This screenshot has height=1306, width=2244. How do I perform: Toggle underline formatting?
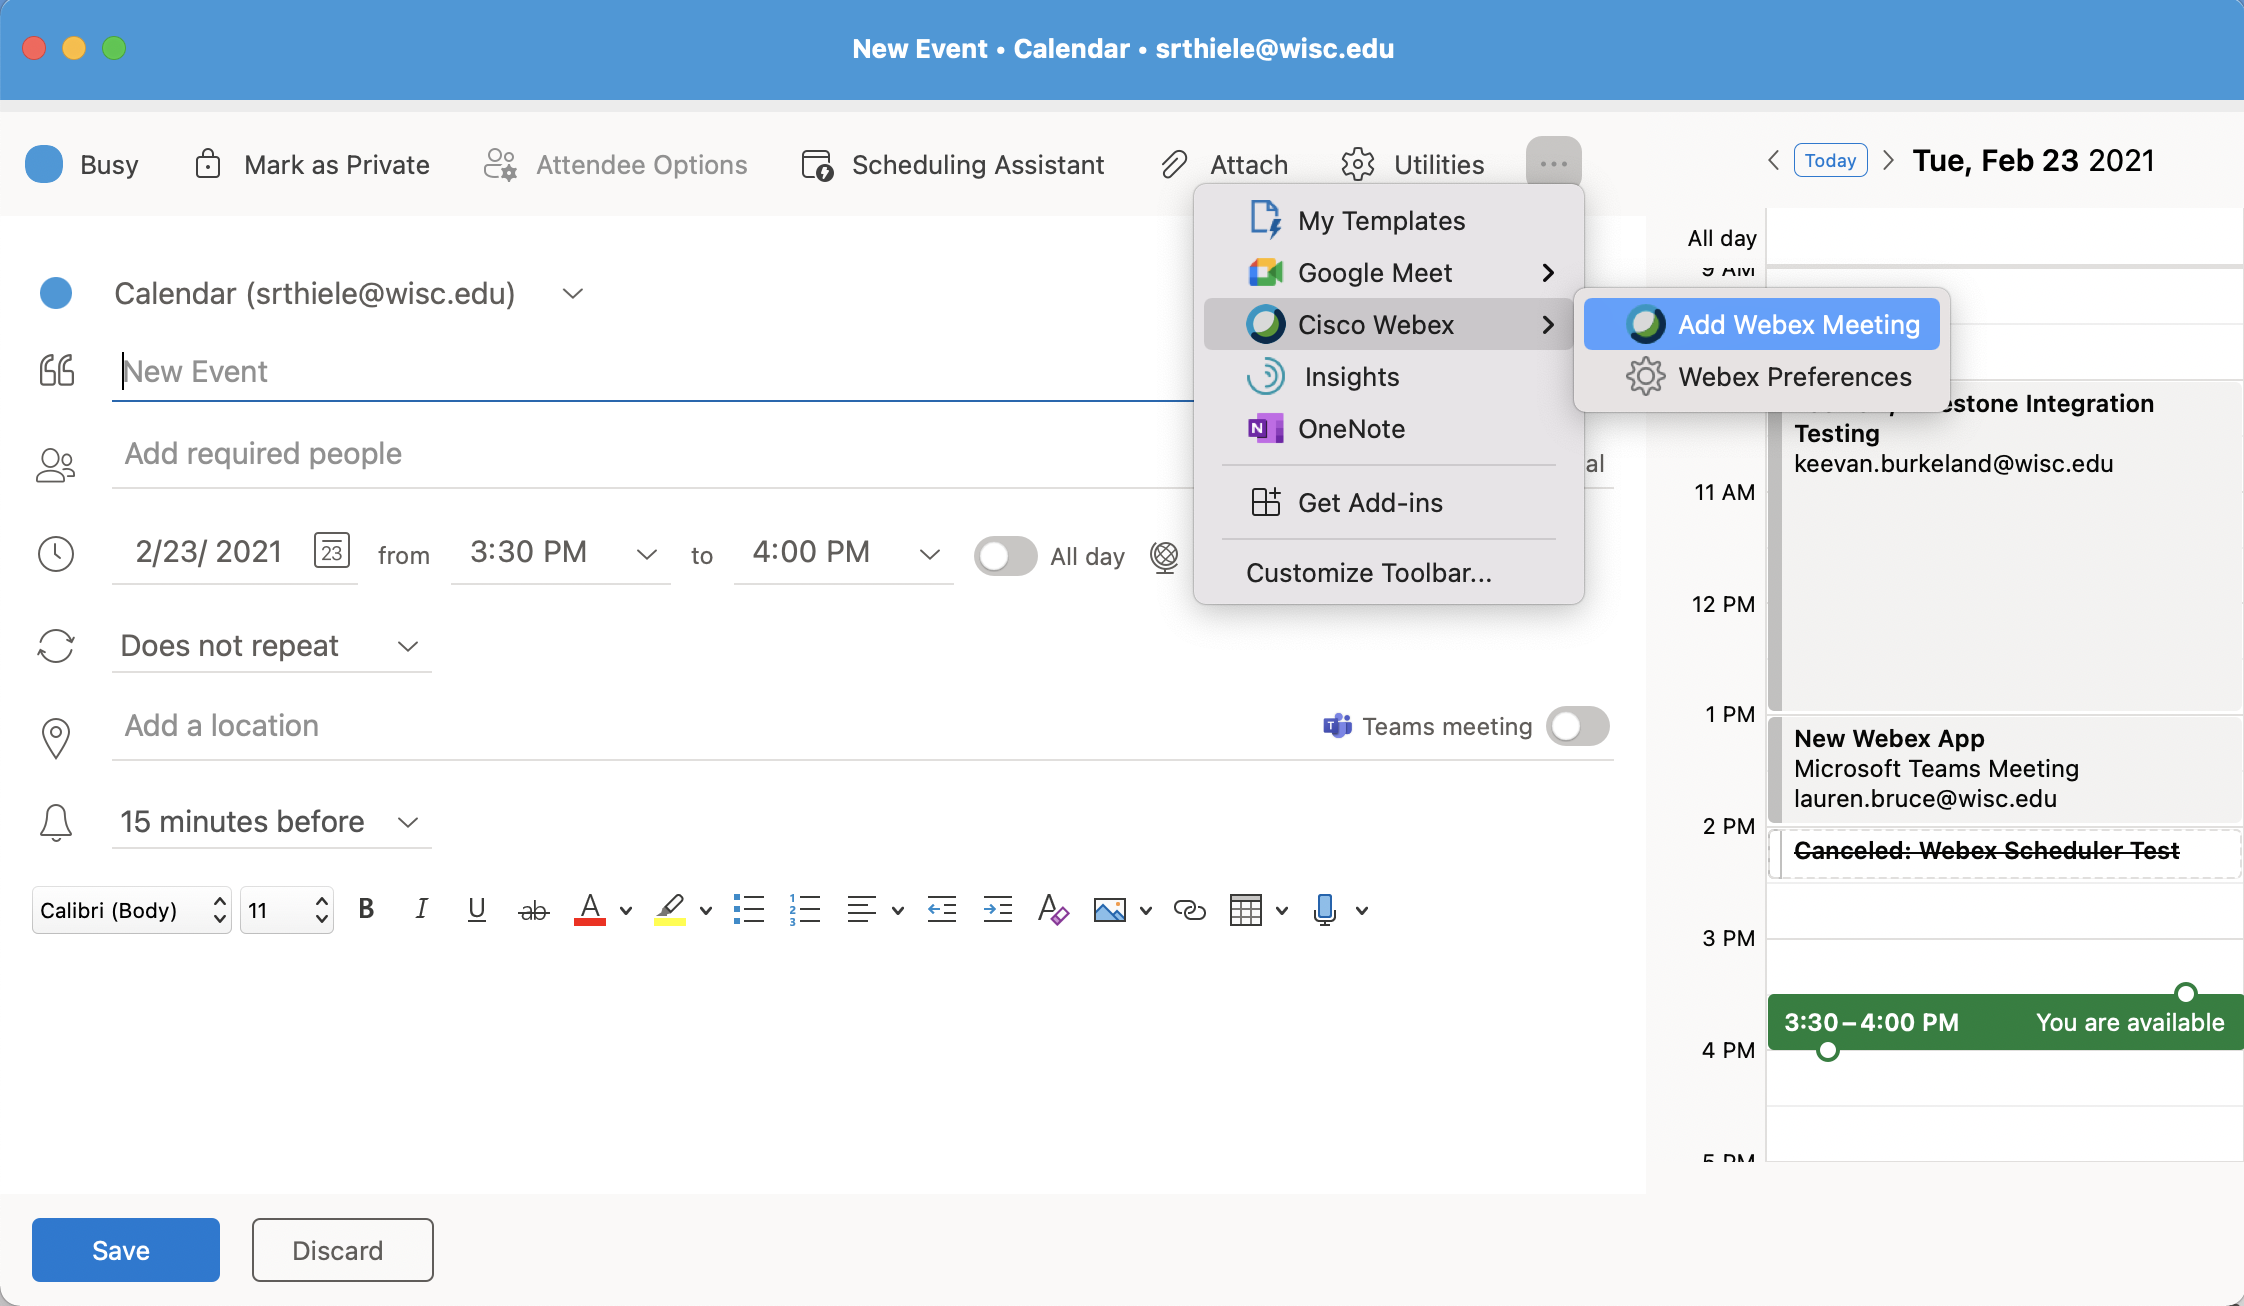click(477, 909)
